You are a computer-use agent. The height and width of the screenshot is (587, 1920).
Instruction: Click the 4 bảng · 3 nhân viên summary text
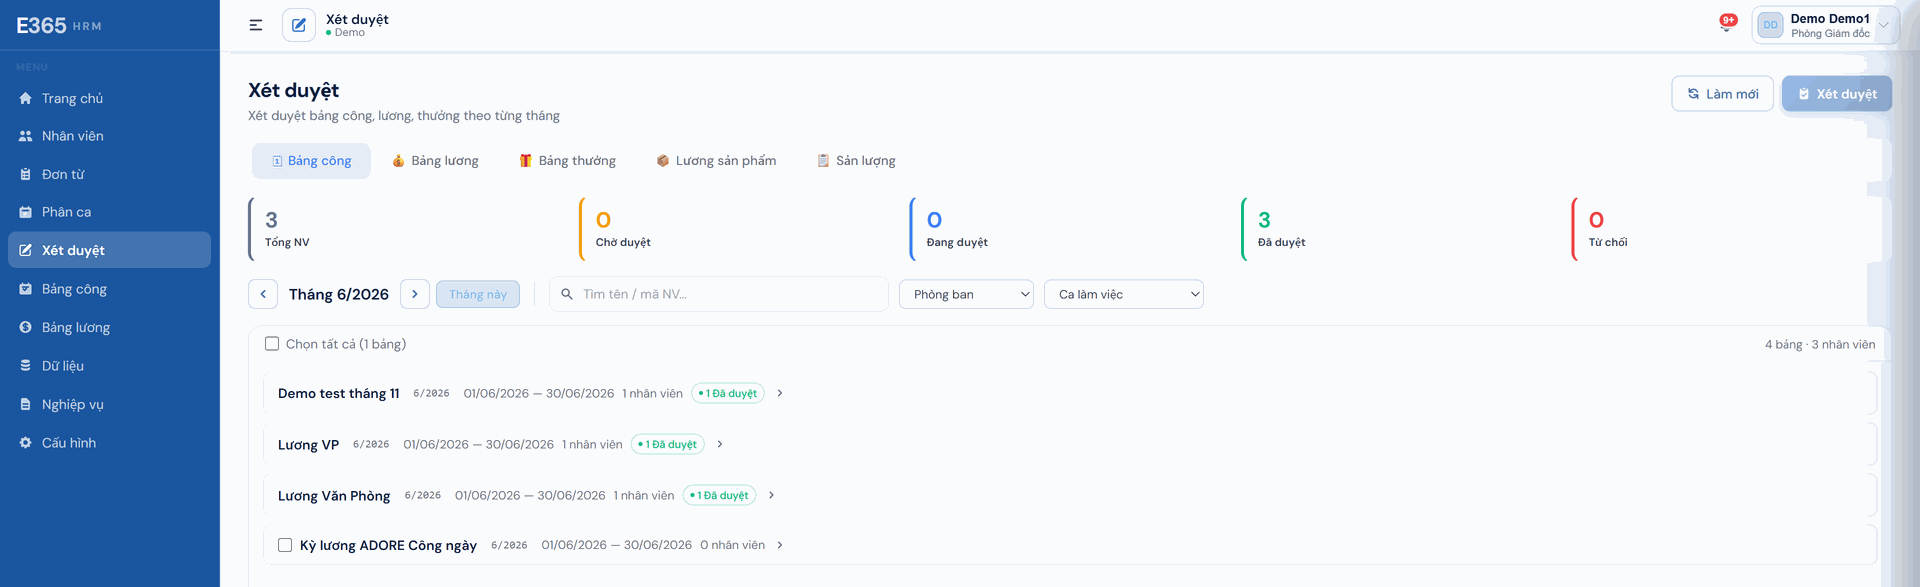[1820, 344]
